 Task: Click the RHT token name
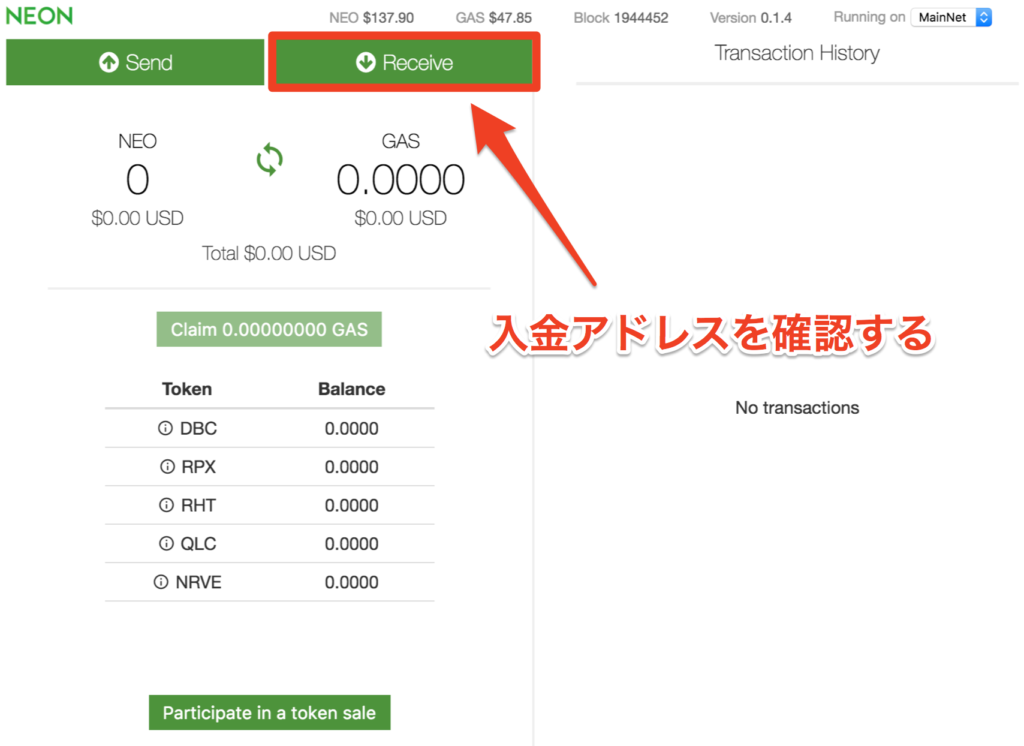(199, 506)
